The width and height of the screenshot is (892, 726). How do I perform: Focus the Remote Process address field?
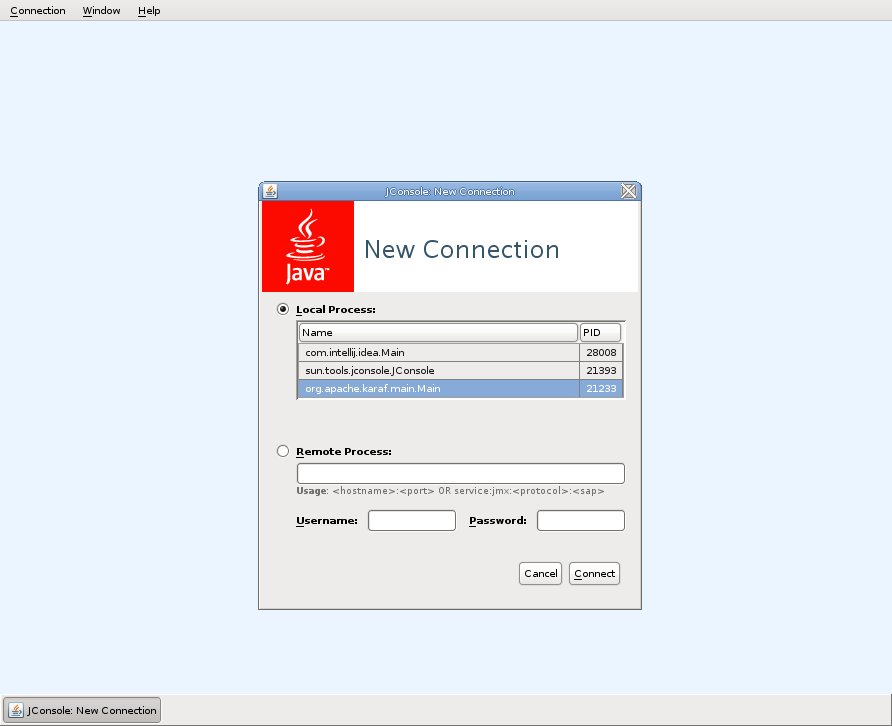coord(460,473)
